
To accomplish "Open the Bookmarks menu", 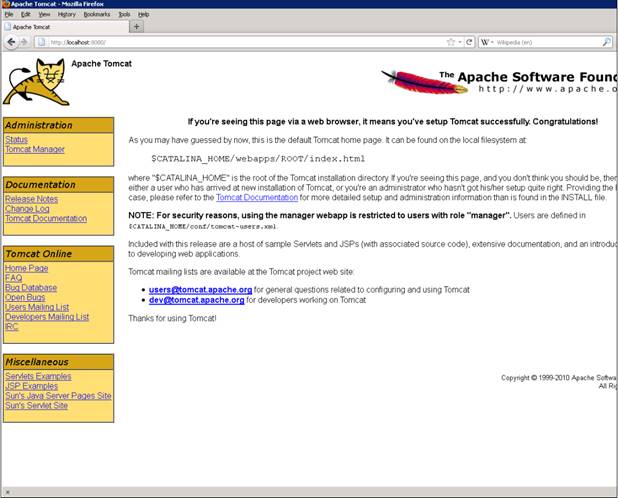I will (97, 15).
